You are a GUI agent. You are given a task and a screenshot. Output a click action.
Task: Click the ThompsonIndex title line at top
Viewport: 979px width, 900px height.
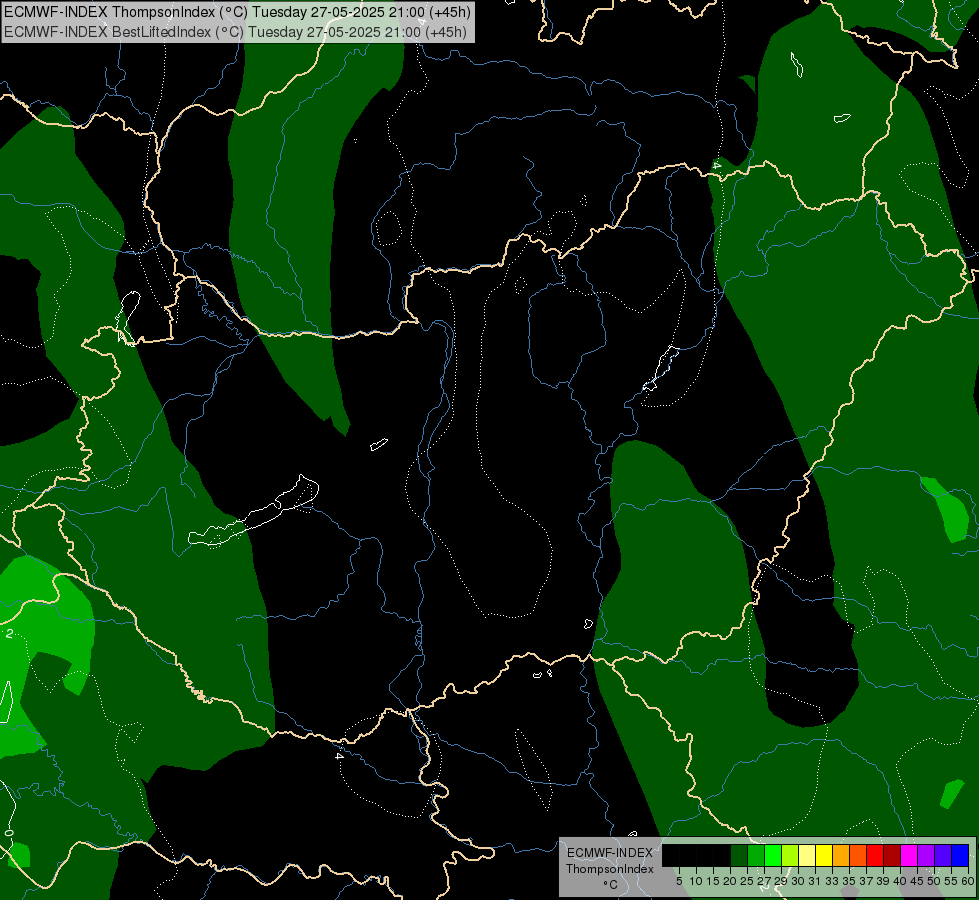(x=237, y=11)
